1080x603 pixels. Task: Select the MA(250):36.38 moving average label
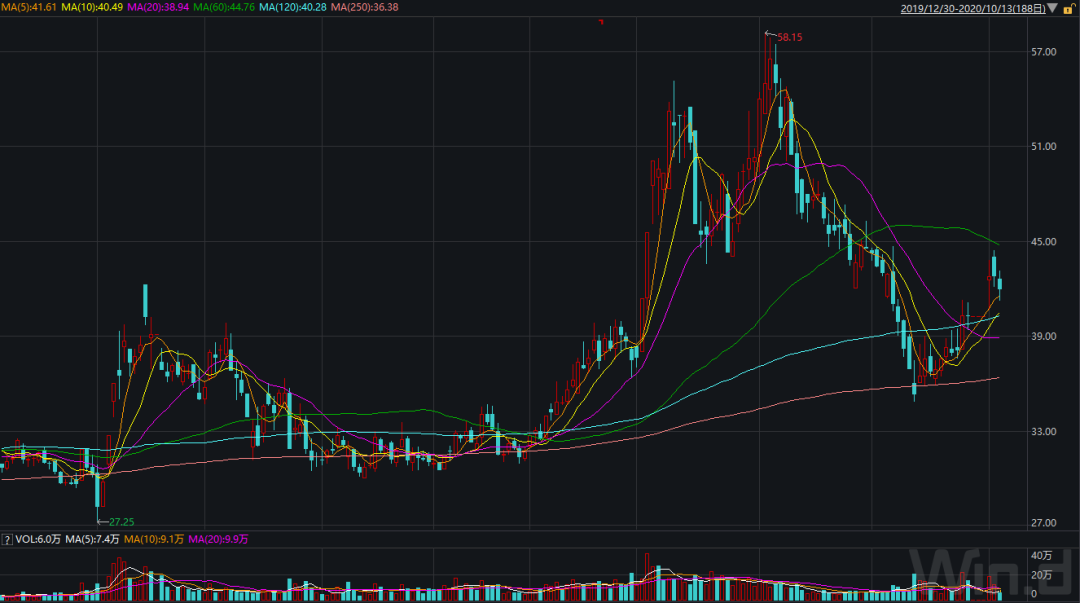pos(364,7)
